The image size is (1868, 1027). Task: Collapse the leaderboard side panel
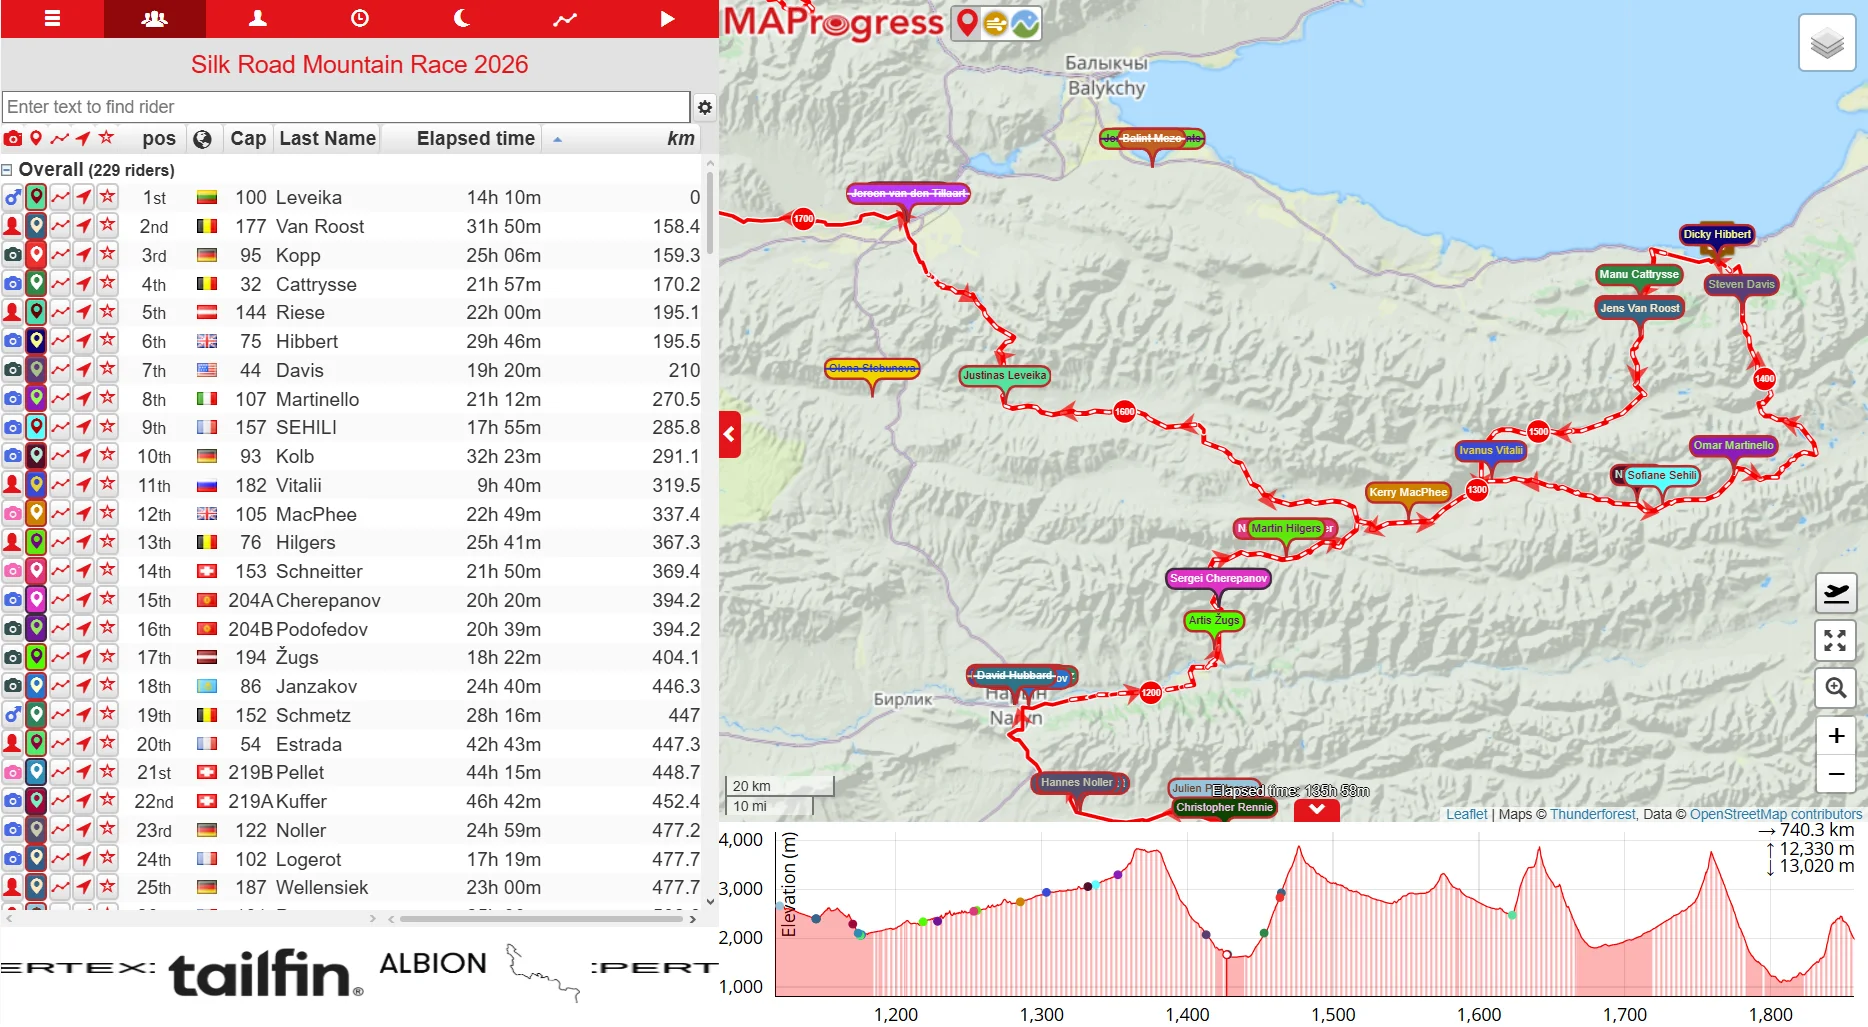click(730, 434)
